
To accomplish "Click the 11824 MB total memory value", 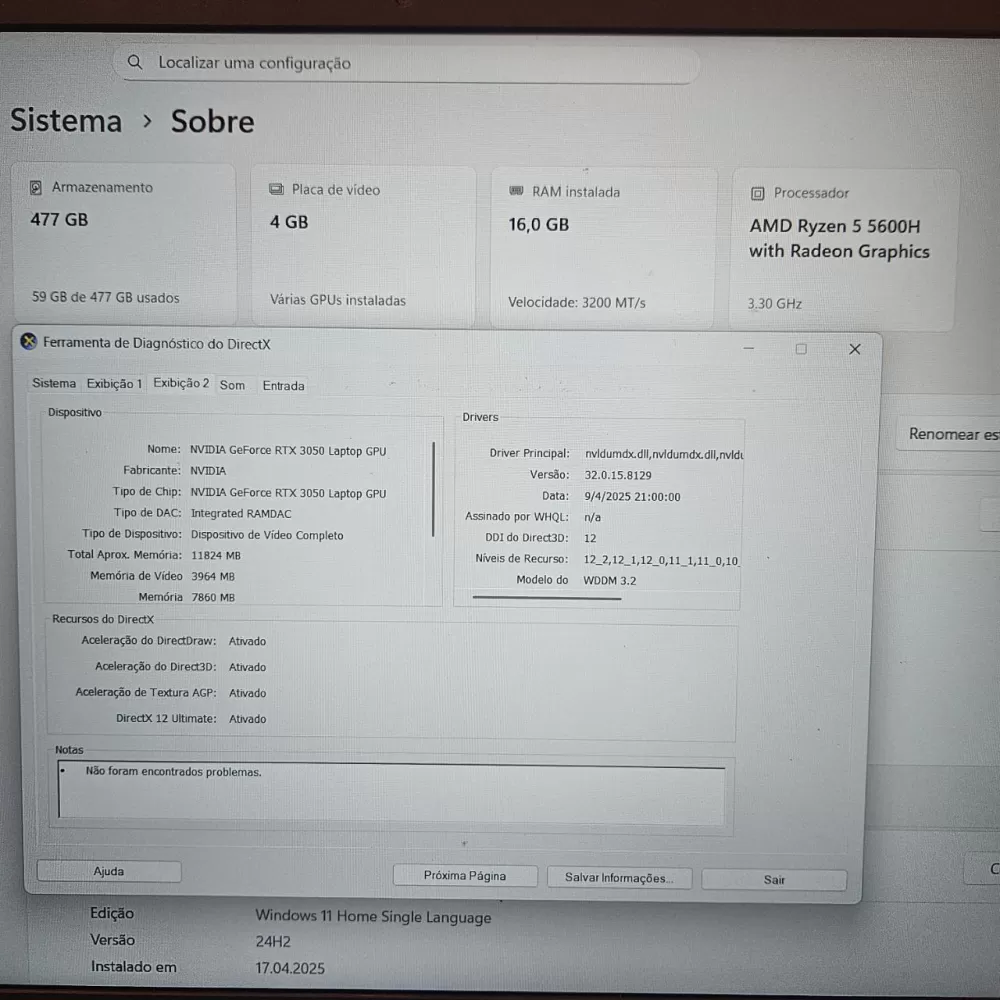I will (x=216, y=555).
